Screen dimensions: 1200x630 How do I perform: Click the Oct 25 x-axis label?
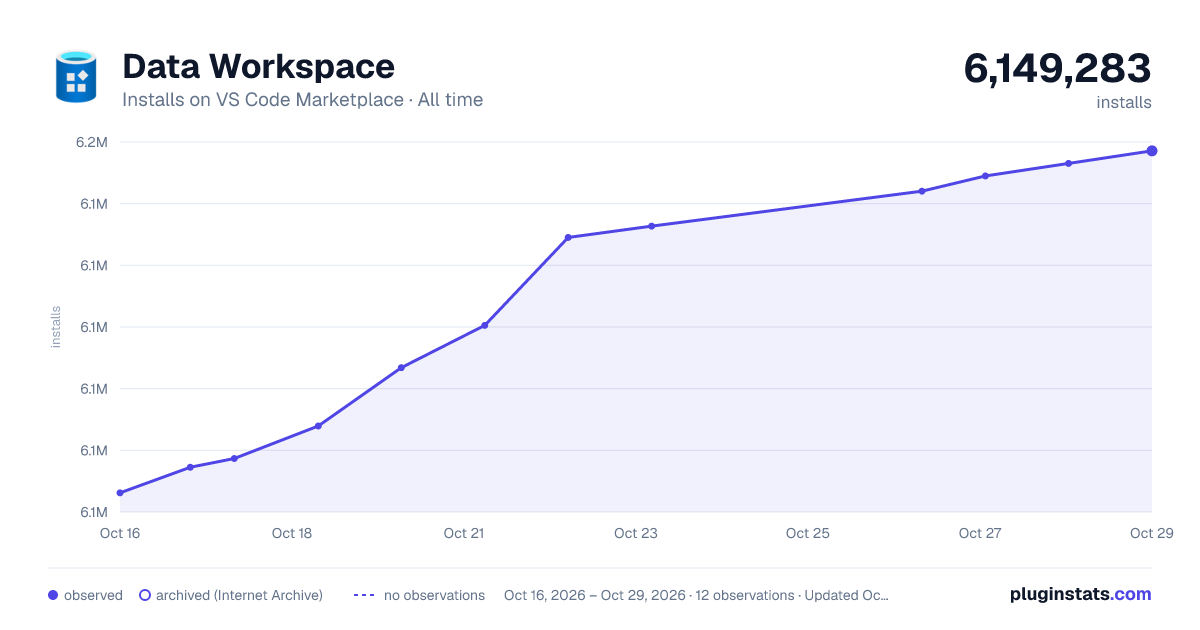pos(808,533)
